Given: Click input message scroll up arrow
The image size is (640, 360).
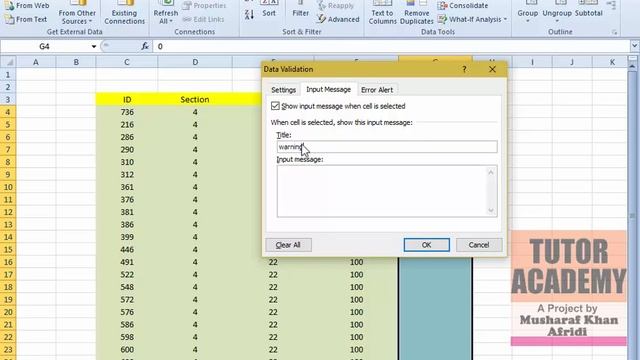Looking at the screenshot, I should tap(491, 172).
